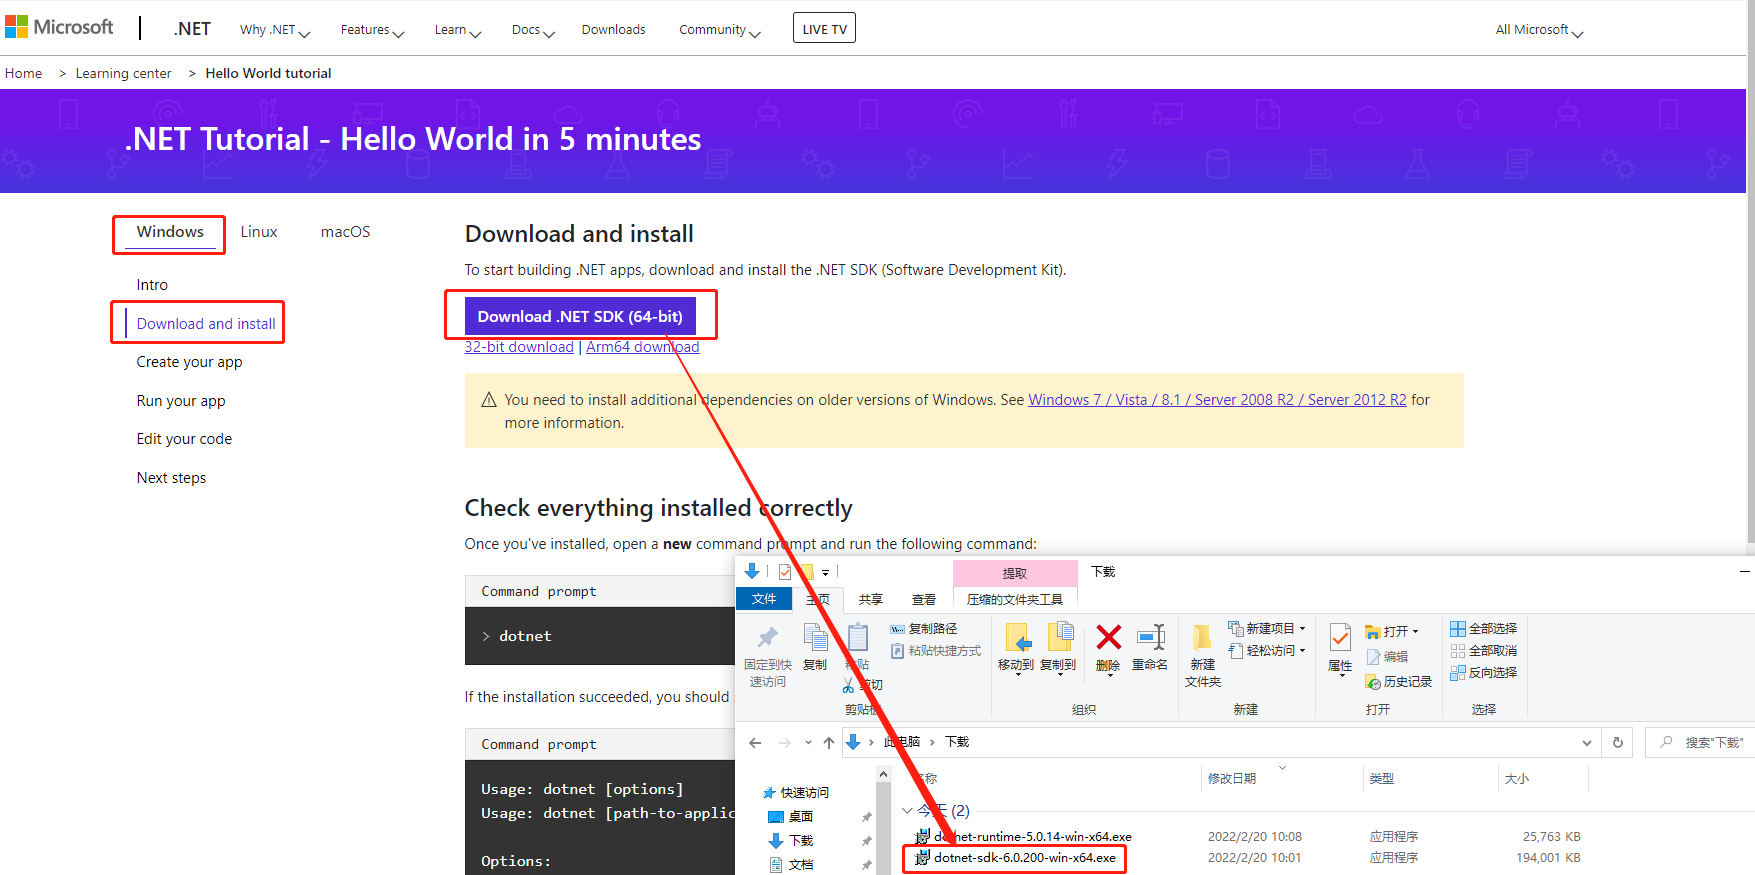Switch to the 共享 (Share) ribbon tab

pos(871,599)
